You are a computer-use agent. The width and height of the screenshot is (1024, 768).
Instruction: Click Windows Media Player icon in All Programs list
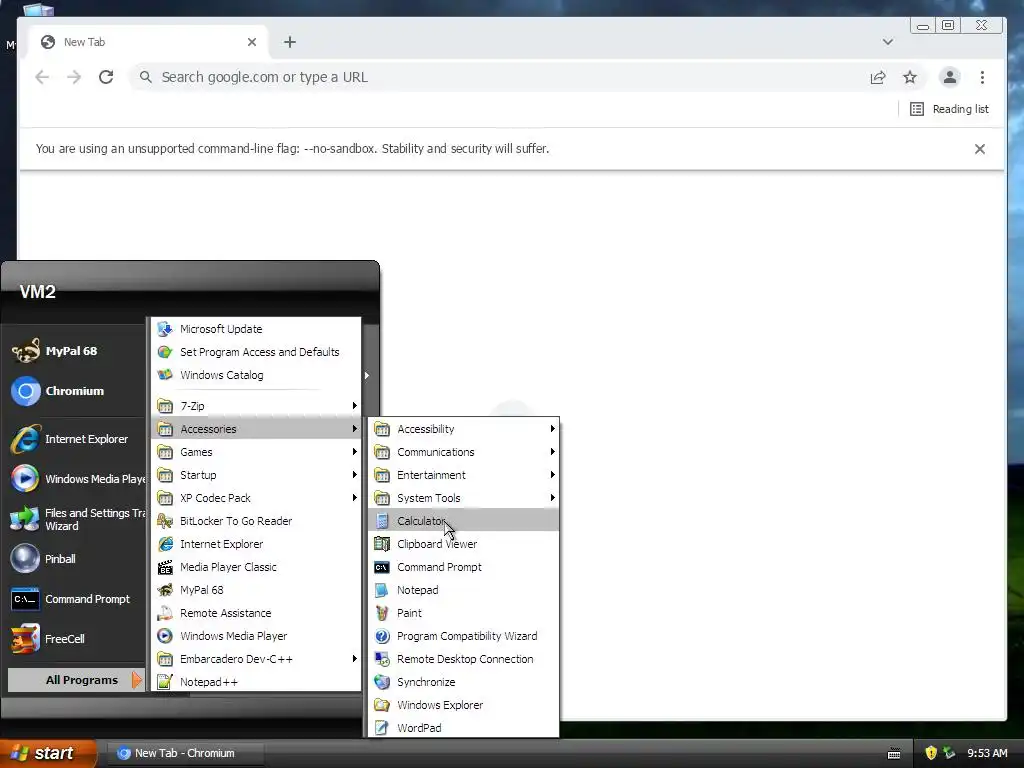tap(165, 636)
